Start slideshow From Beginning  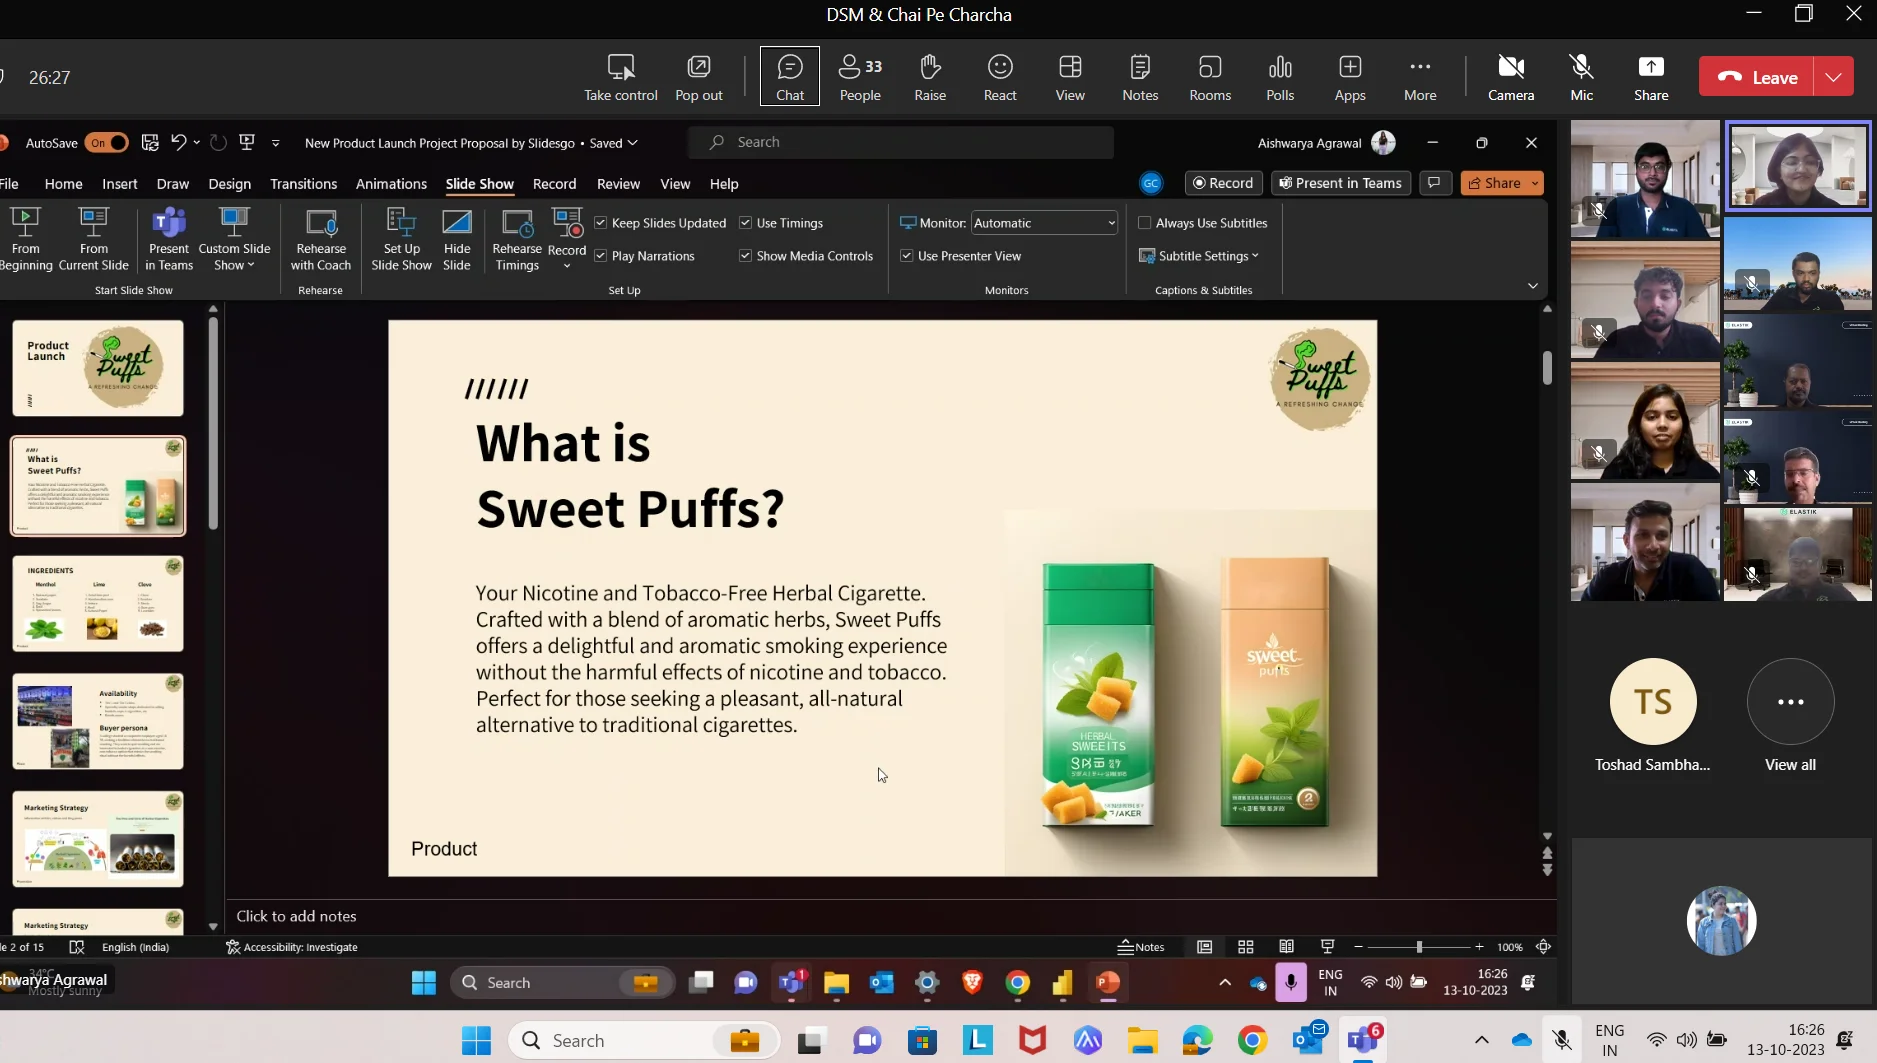[x=25, y=239]
